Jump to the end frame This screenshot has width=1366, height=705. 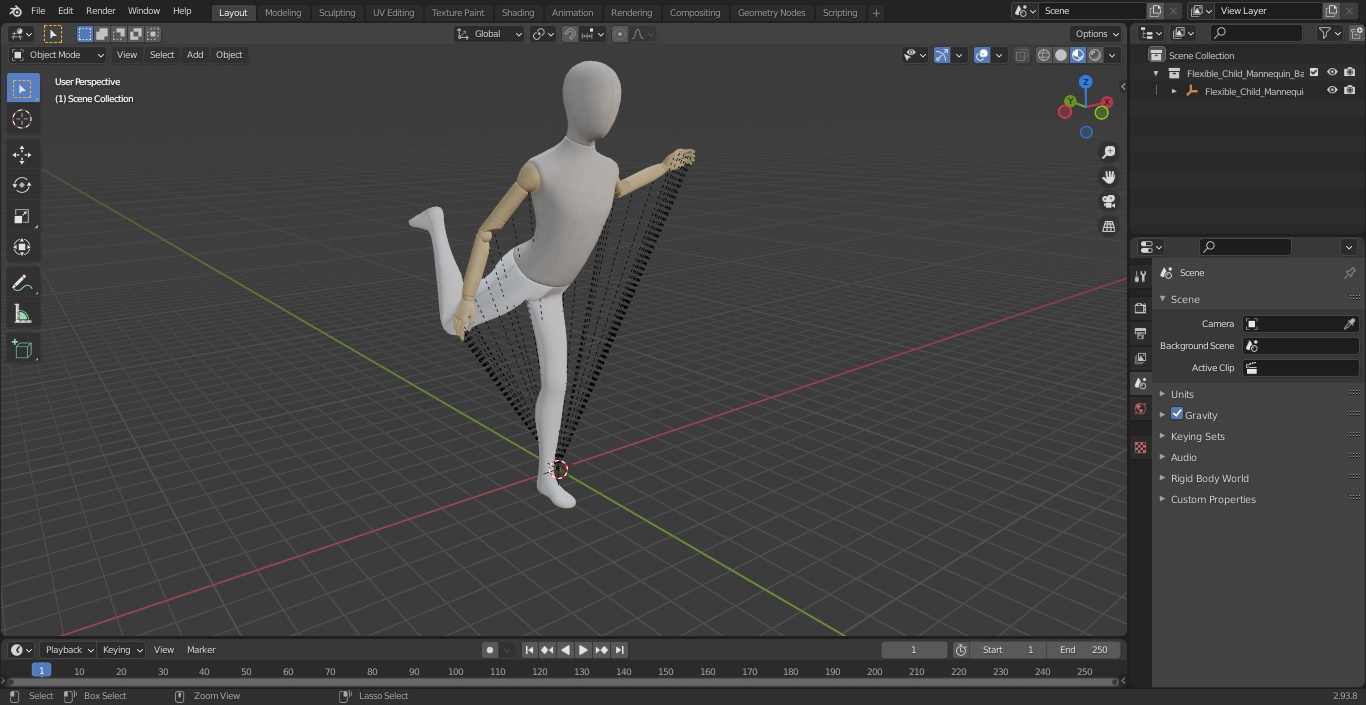click(x=619, y=650)
